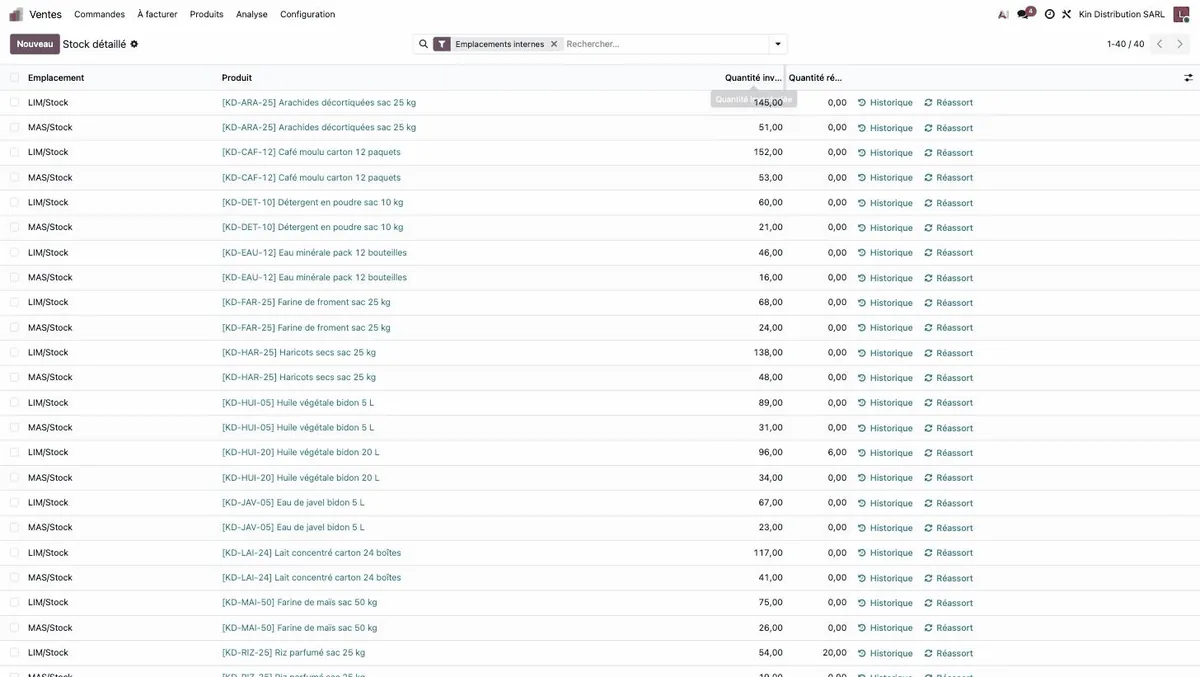Open the Ventes app home icon
Image resolution: width=1200 pixels, height=677 pixels.
[16, 14]
